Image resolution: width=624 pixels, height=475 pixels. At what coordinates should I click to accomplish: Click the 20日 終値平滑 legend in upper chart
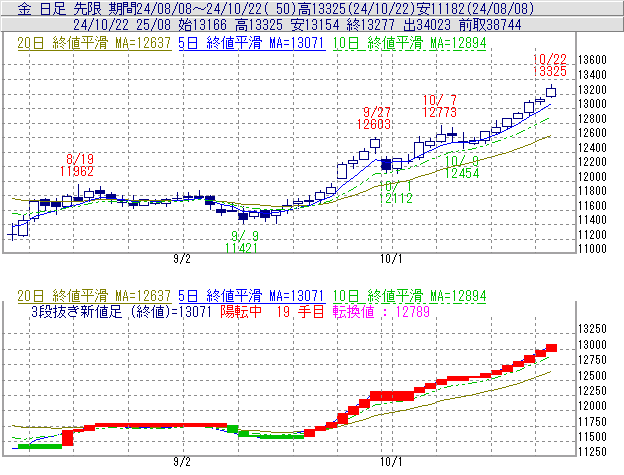94,43
